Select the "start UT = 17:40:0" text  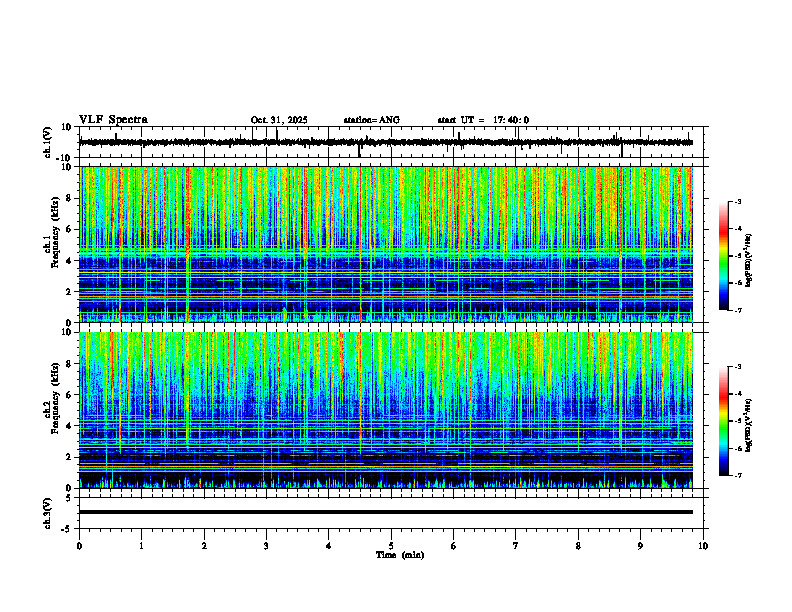[x=483, y=120]
